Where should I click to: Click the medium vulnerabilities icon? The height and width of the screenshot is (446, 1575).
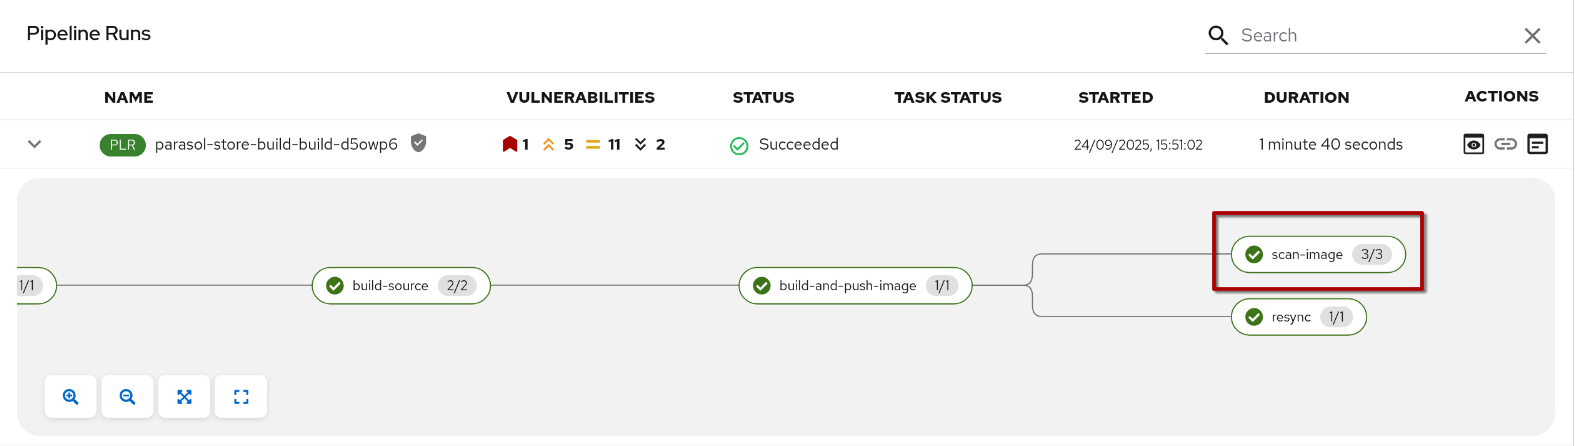[x=593, y=144]
